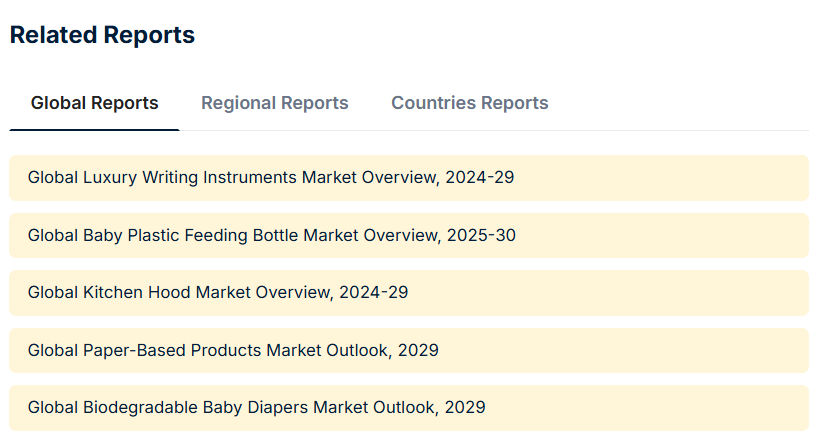Click empty yellow area of Kitchen Hood row
This screenshot has height=448, width=825.
(x=605, y=293)
